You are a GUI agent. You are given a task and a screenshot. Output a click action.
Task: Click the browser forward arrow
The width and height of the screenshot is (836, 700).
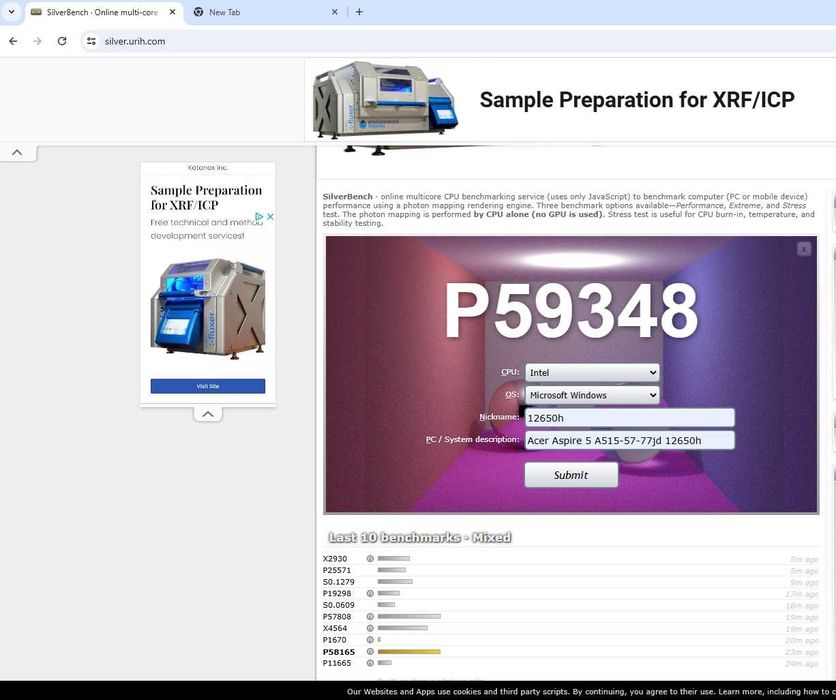(37, 41)
